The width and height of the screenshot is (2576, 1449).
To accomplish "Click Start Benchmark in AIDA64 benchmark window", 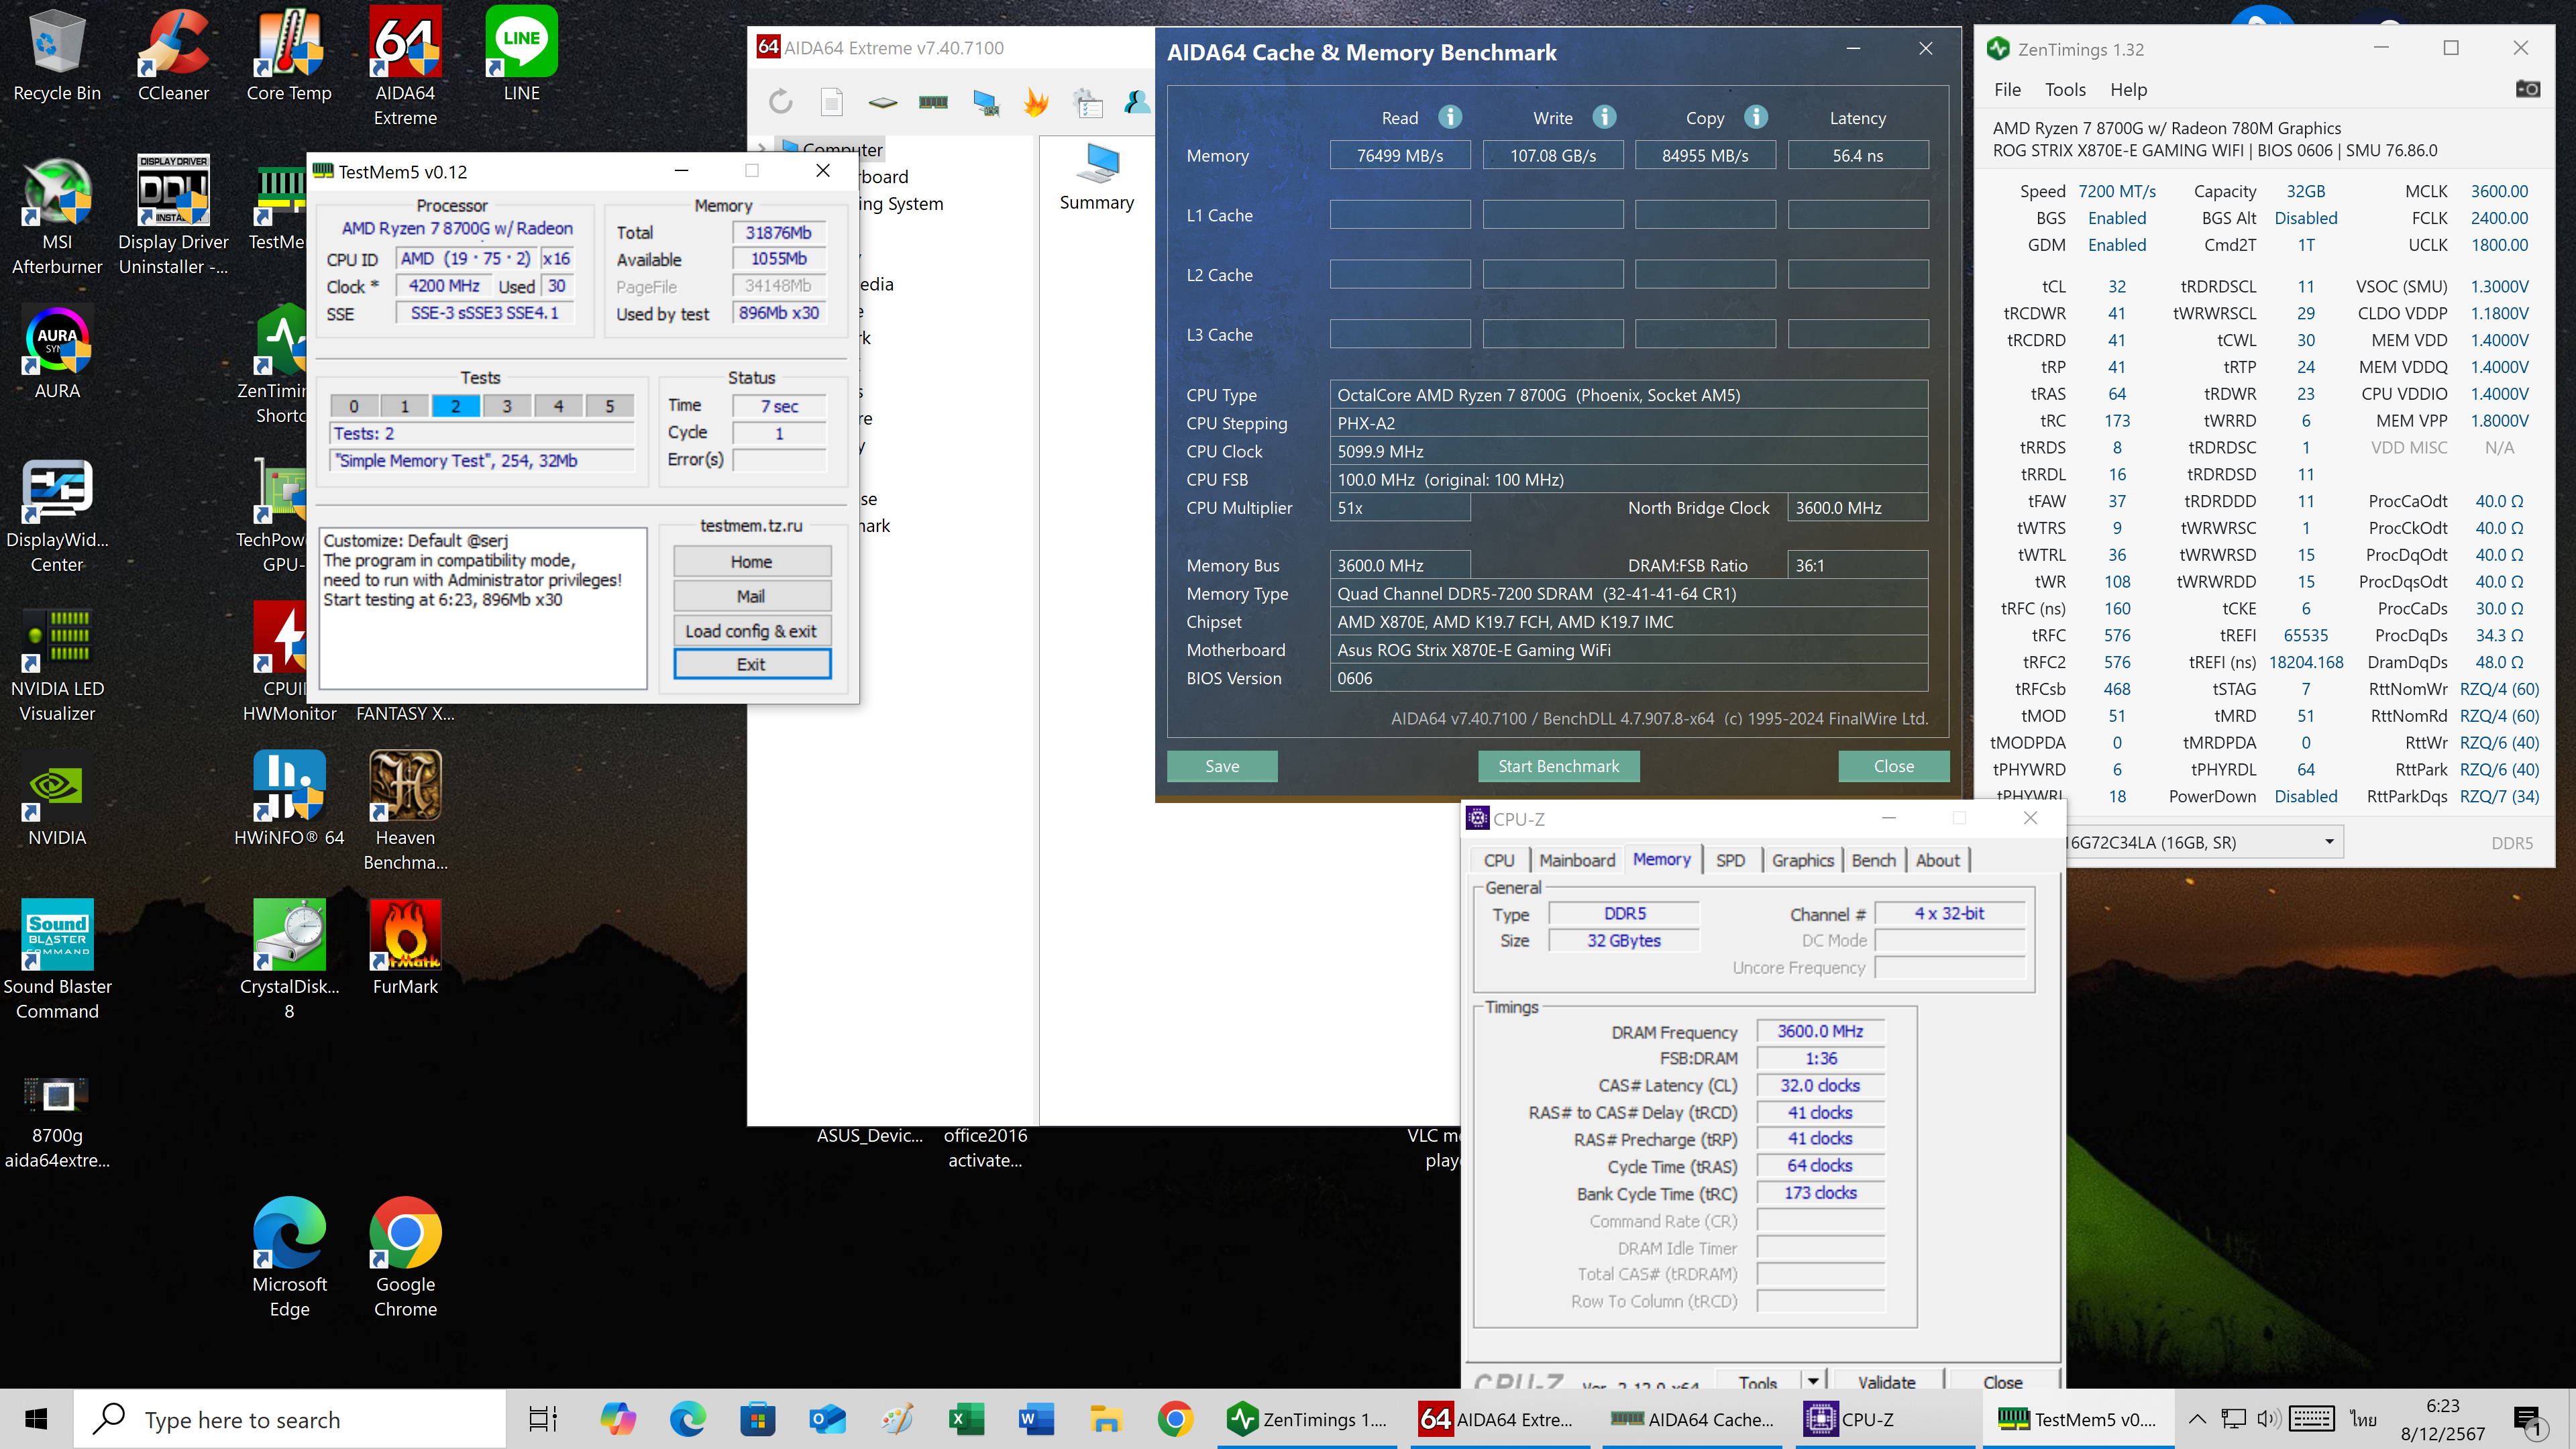I will [1558, 766].
